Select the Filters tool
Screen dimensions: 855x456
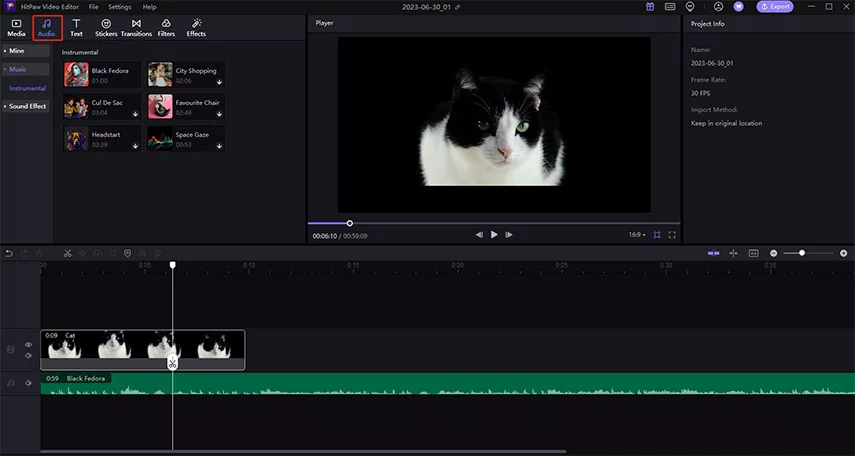[x=166, y=27]
